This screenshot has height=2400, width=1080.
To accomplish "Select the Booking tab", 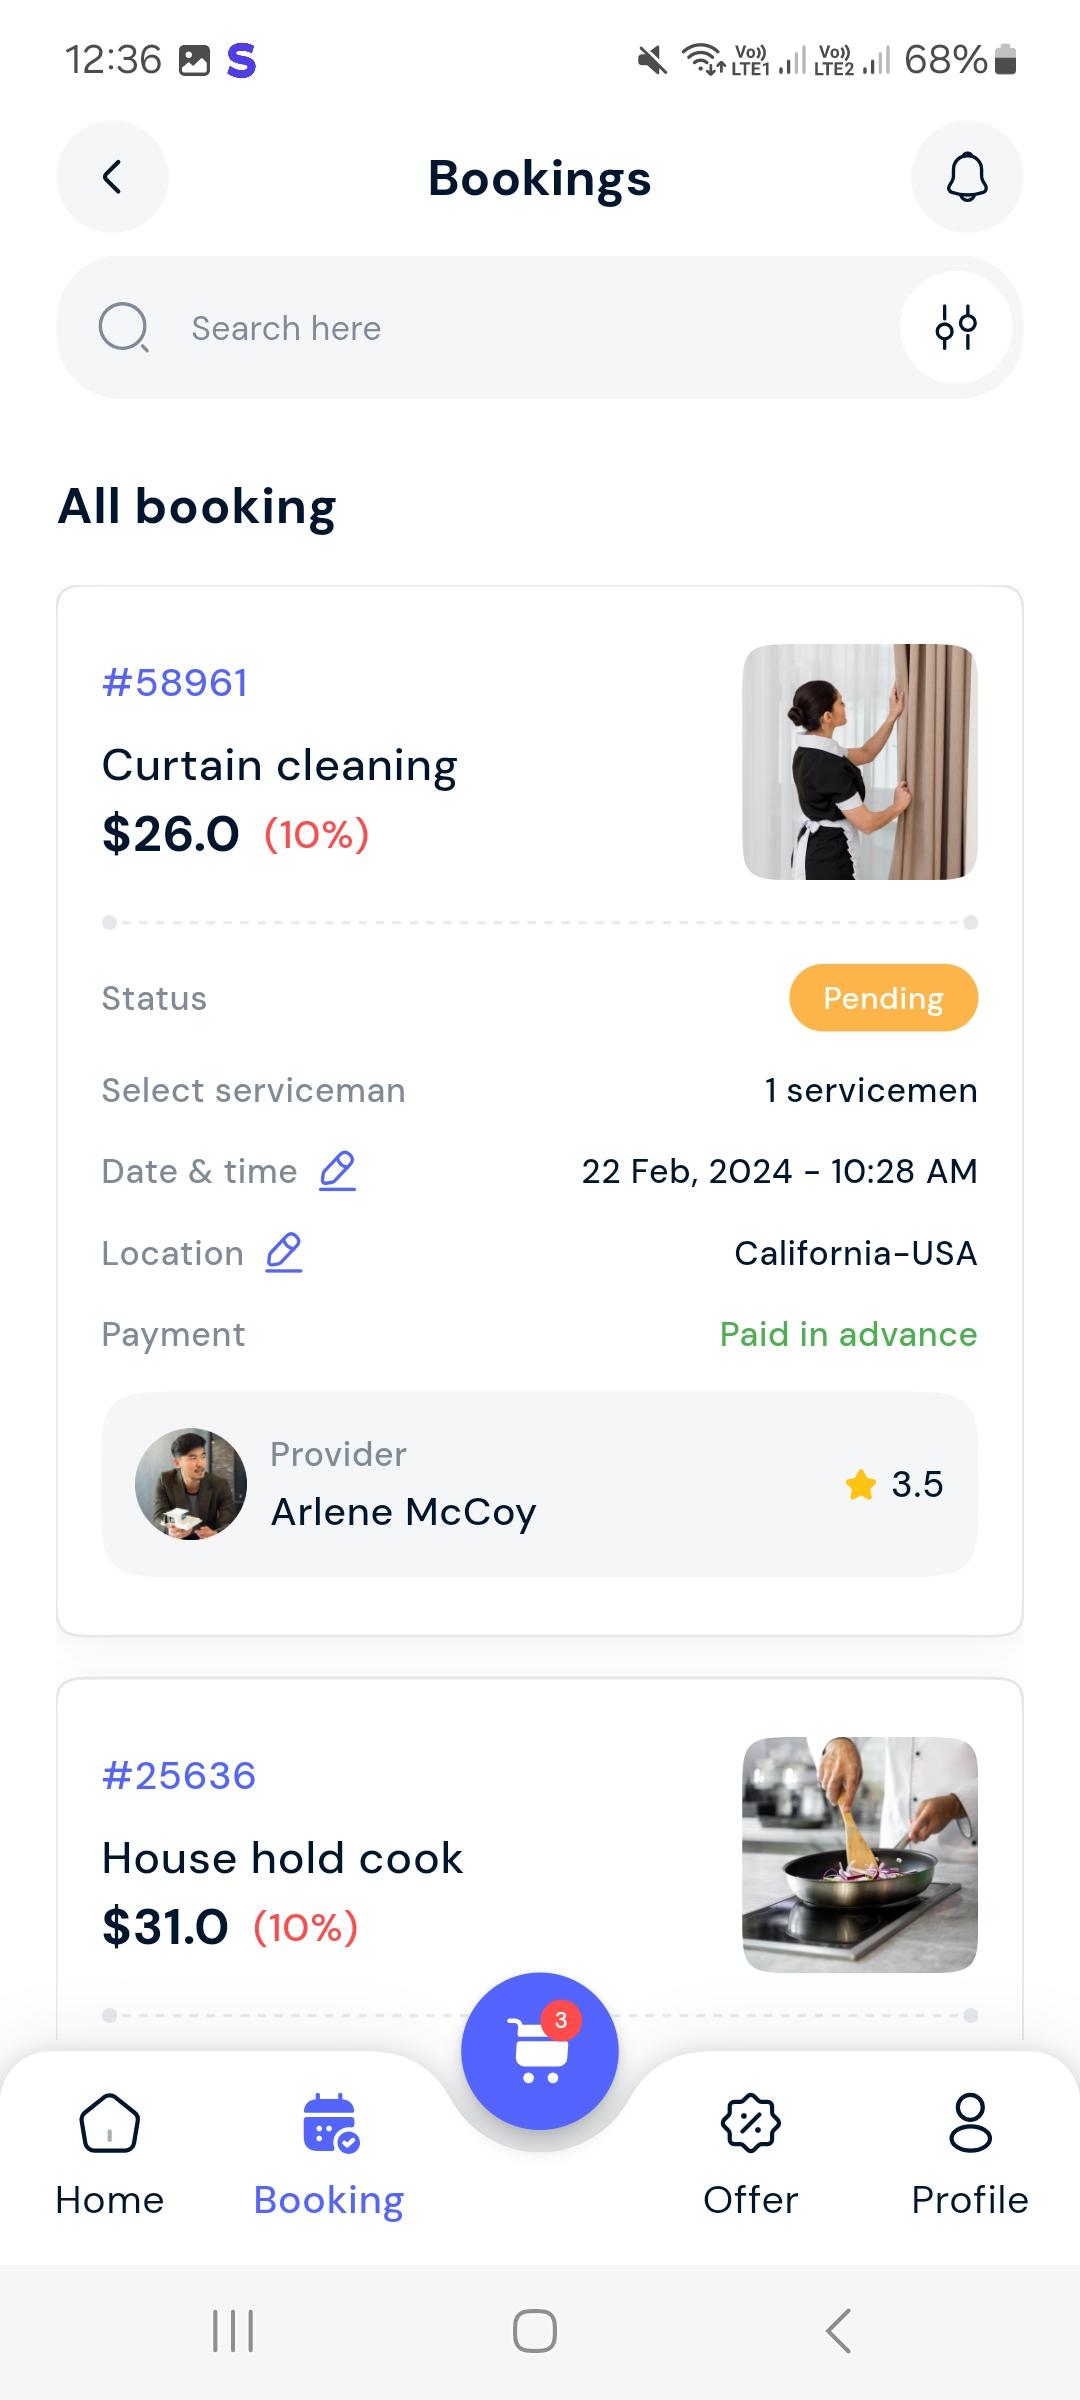I will [x=329, y=2153].
